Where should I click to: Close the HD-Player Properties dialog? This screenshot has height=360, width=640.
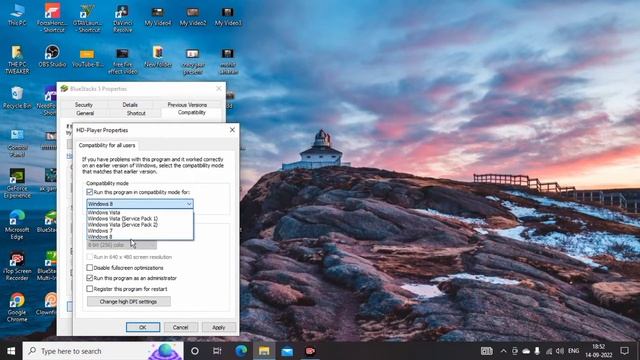(x=232, y=130)
